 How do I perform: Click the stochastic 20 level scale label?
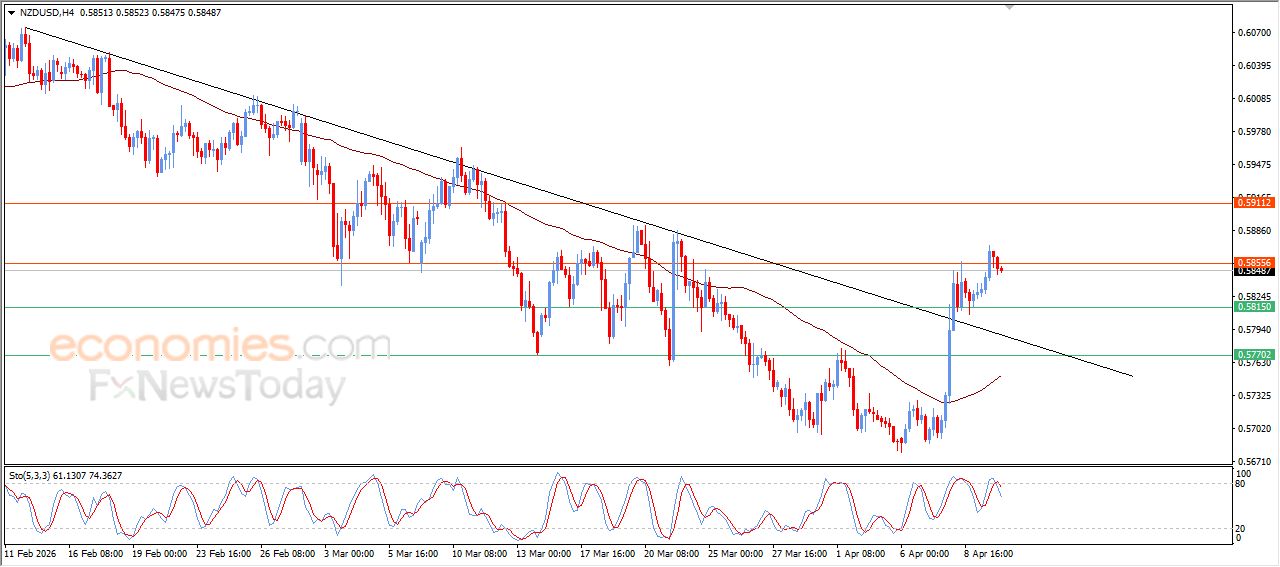pos(1242,528)
